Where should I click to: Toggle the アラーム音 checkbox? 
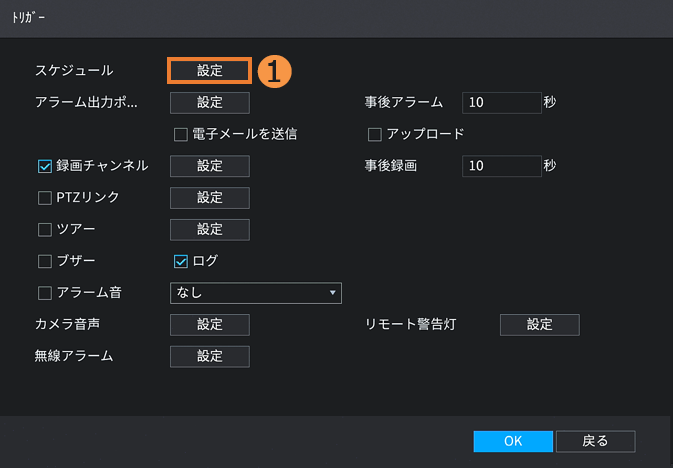pos(44,293)
